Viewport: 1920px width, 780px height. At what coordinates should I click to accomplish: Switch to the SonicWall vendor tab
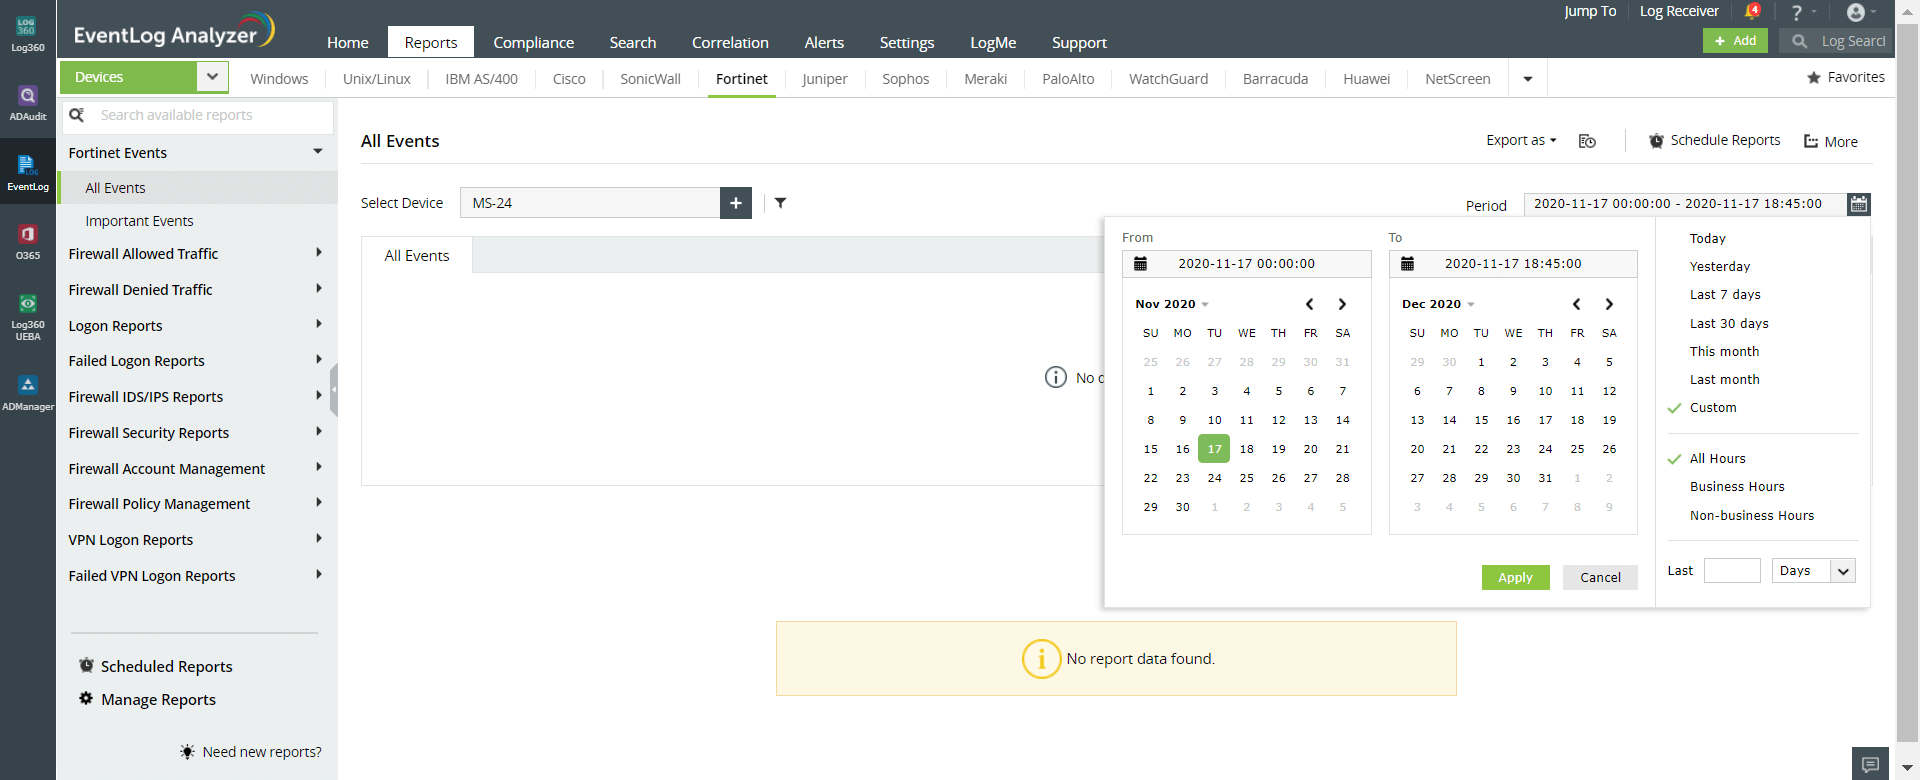(x=650, y=79)
